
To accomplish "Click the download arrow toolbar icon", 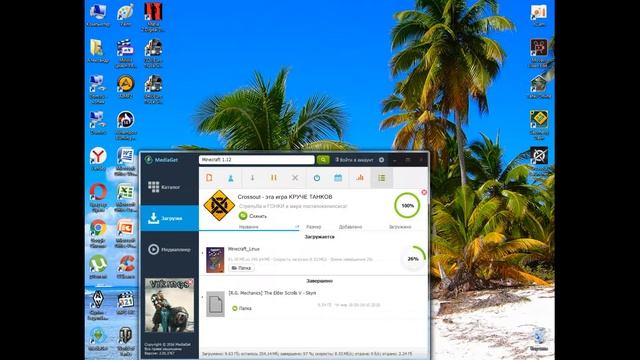I will tap(252, 178).
